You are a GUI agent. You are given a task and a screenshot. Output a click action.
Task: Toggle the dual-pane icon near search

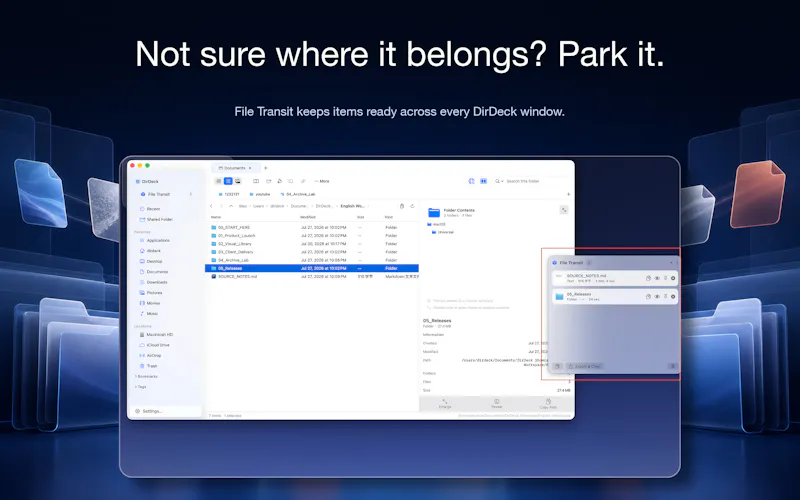[483, 181]
